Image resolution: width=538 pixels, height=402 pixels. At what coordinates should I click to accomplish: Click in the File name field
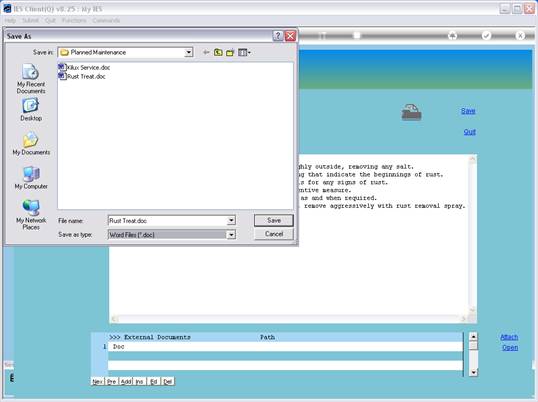coord(167,220)
